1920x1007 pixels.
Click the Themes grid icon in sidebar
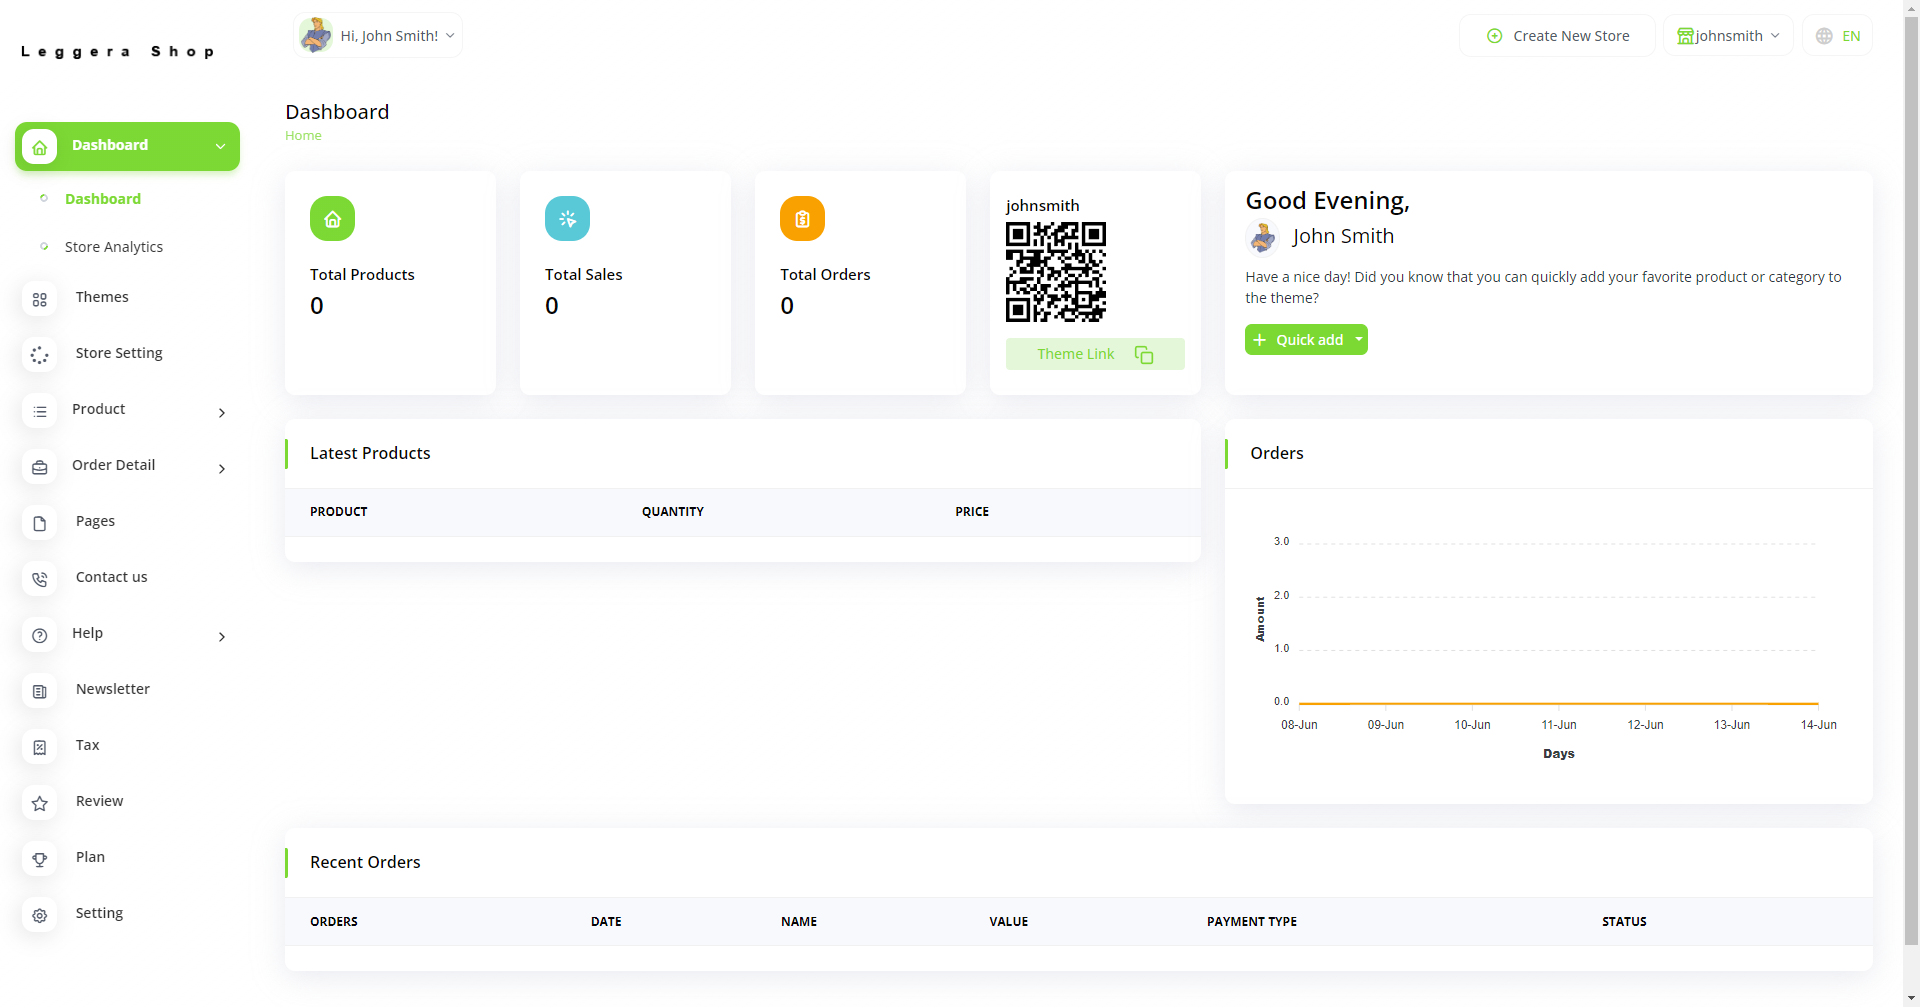(x=40, y=299)
